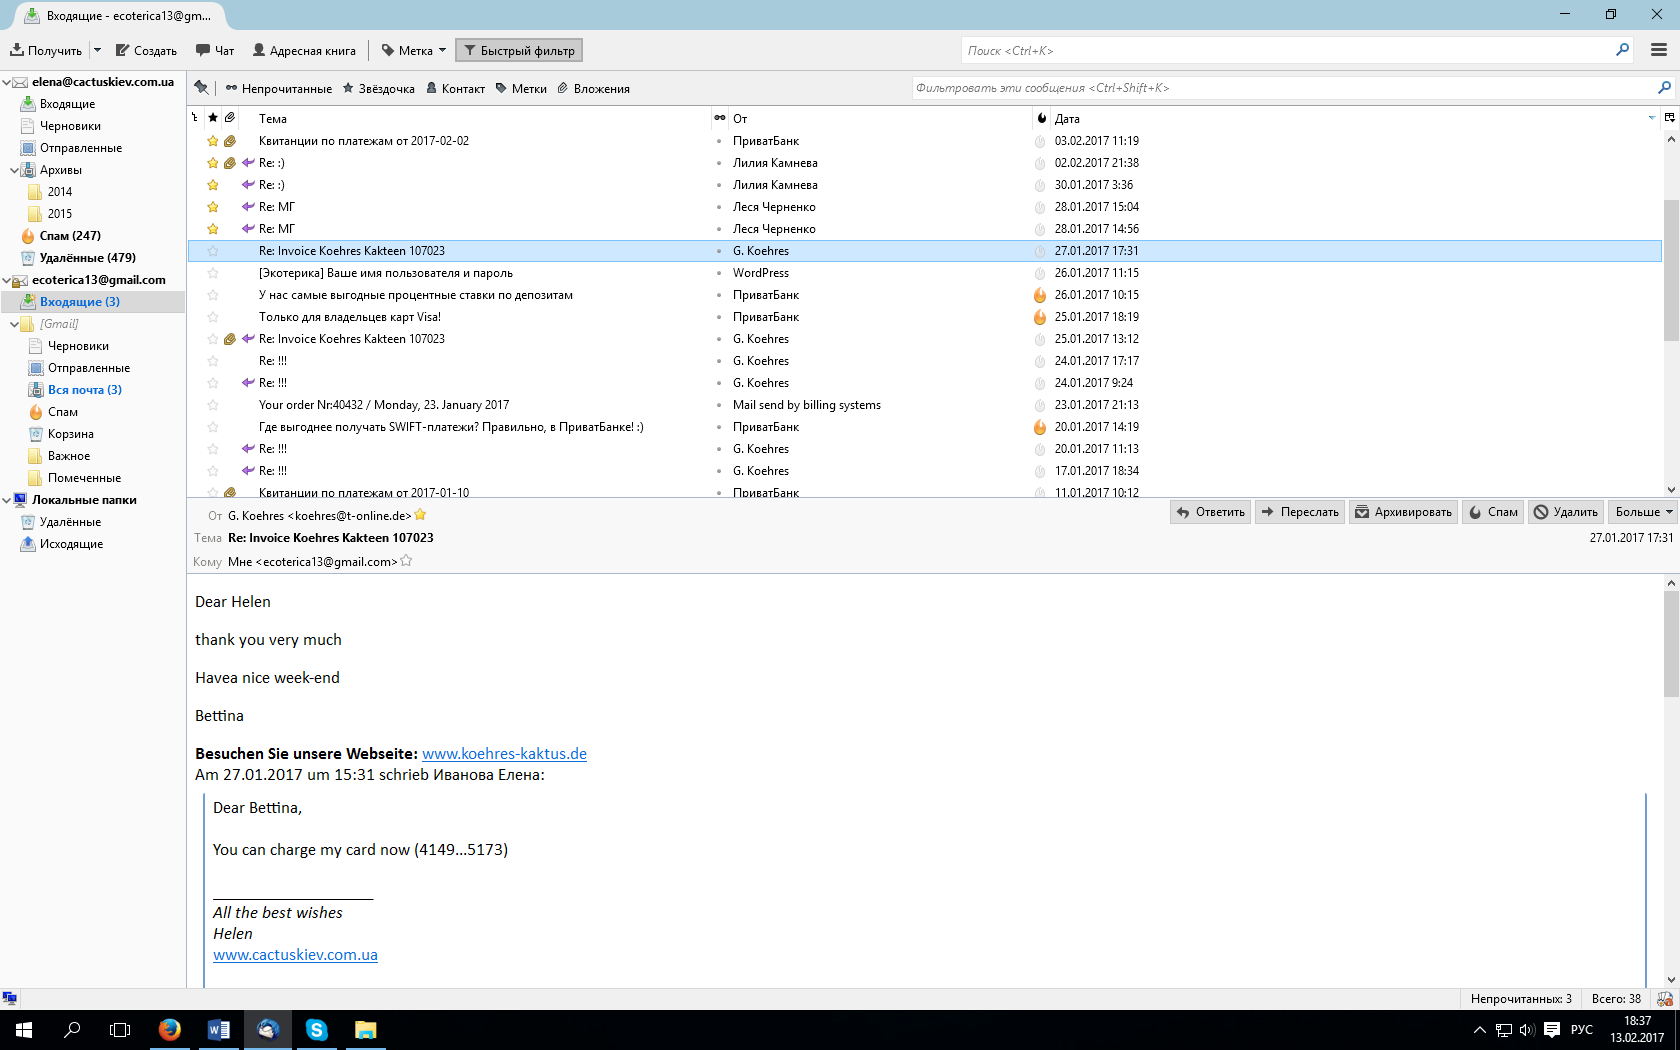The image size is (1680, 1050).
Task: Archive the message with the Архивировать button
Action: [x=1403, y=512]
